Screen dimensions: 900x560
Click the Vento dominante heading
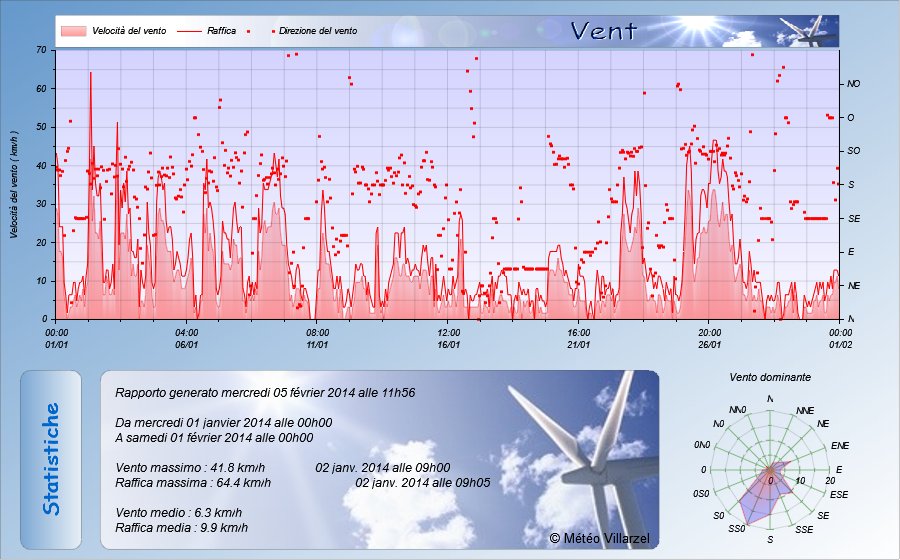pyautogui.click(x=770, y=378)
